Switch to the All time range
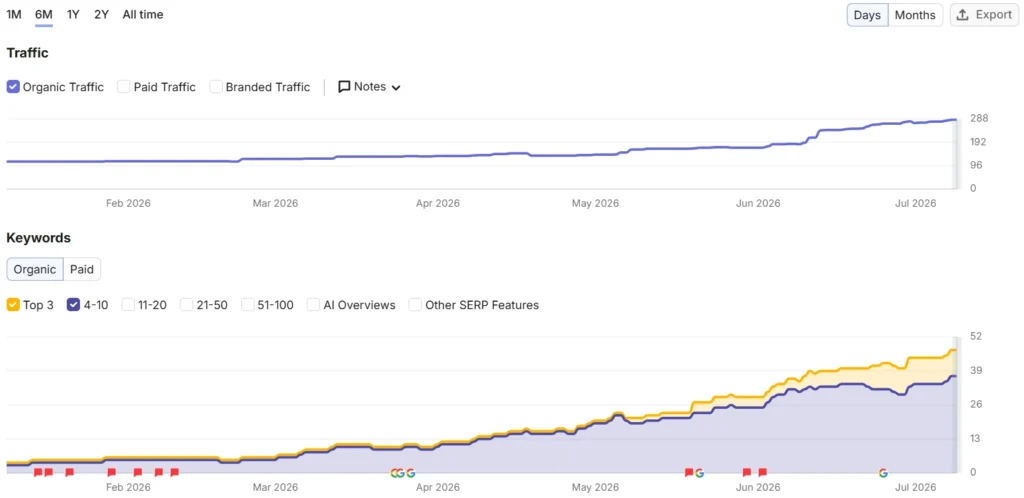This screenshot has width=1024, height=498. (x=143, y=14)
